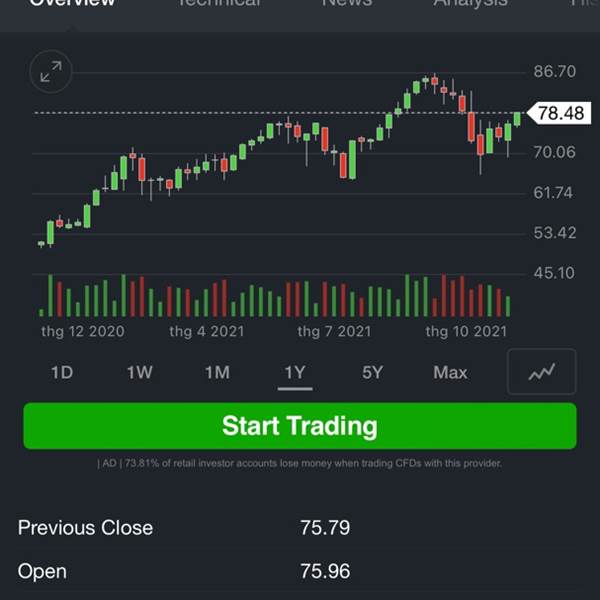
Task: Open the Overview tab
Action: click(72, 4)
